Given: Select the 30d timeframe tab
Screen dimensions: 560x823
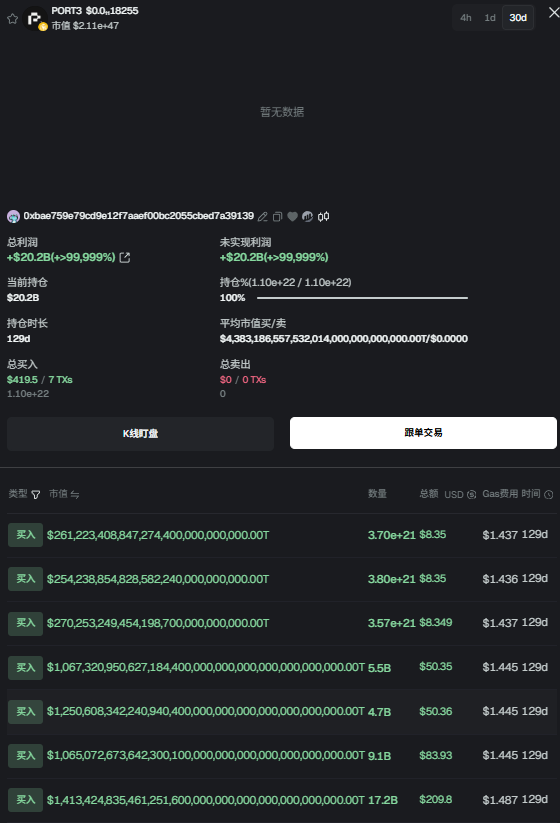Looking at the screenshot, I should [x=518, y=18].
